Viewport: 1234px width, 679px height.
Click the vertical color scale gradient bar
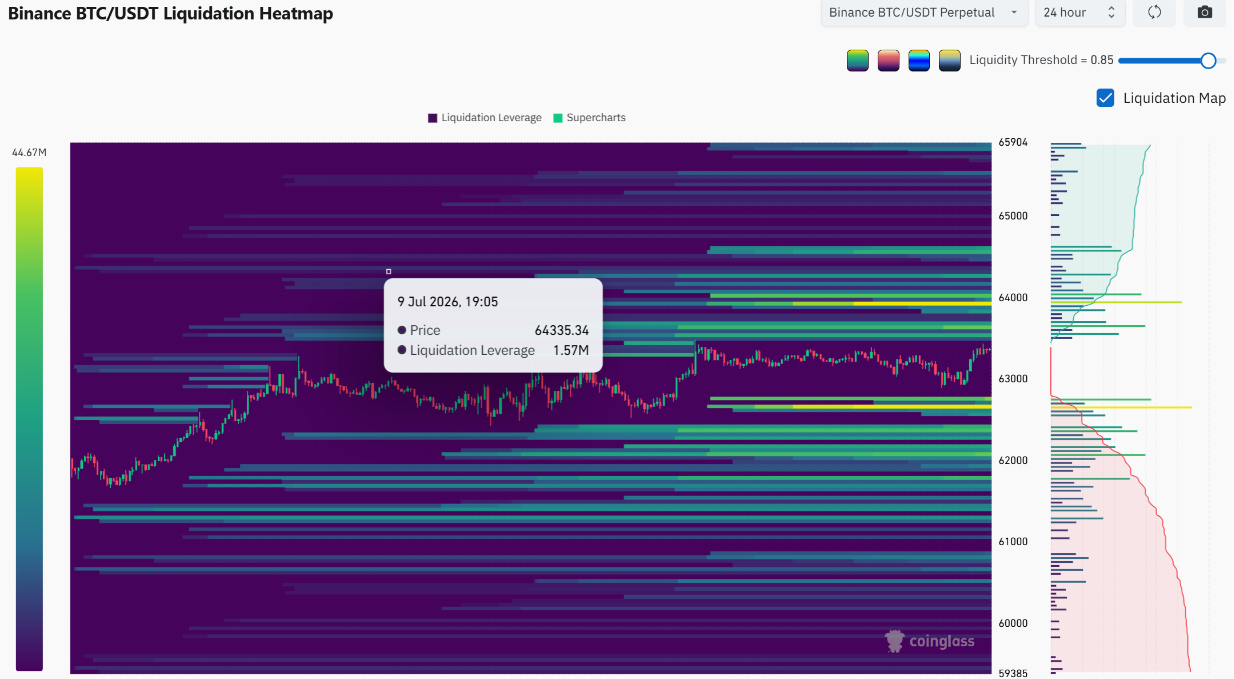pyautogui.click(x=29, y=419)
